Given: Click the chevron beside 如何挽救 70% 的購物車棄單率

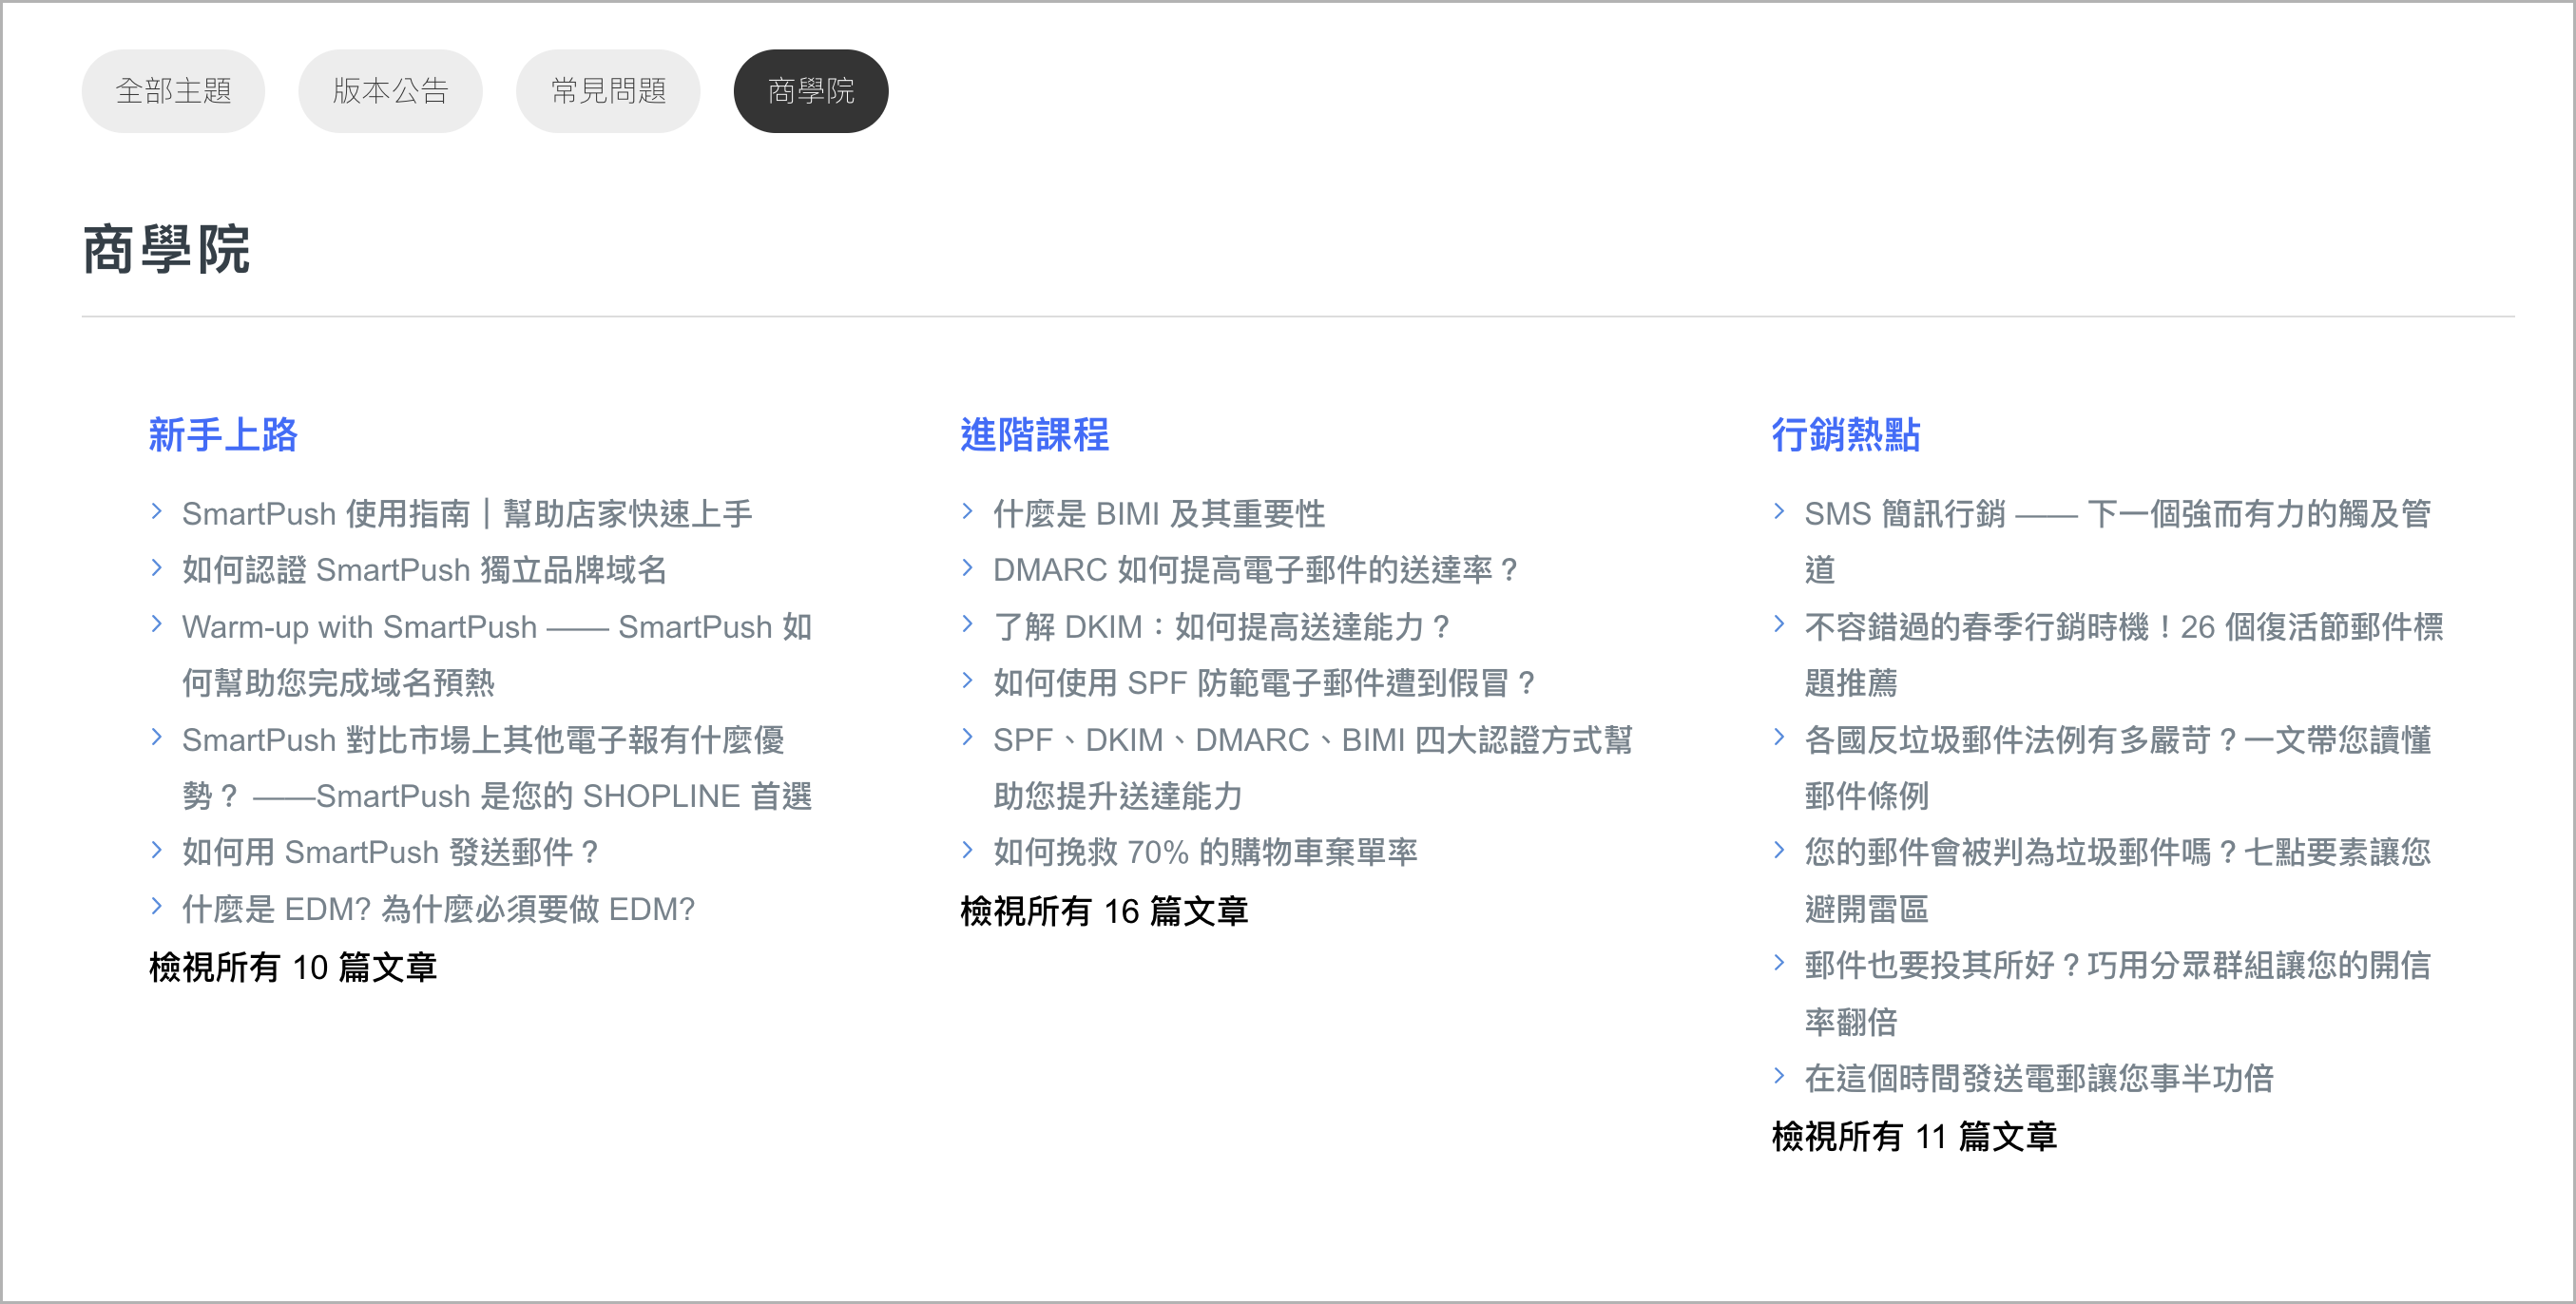Looking at the screenshot, I should [967, 850].
